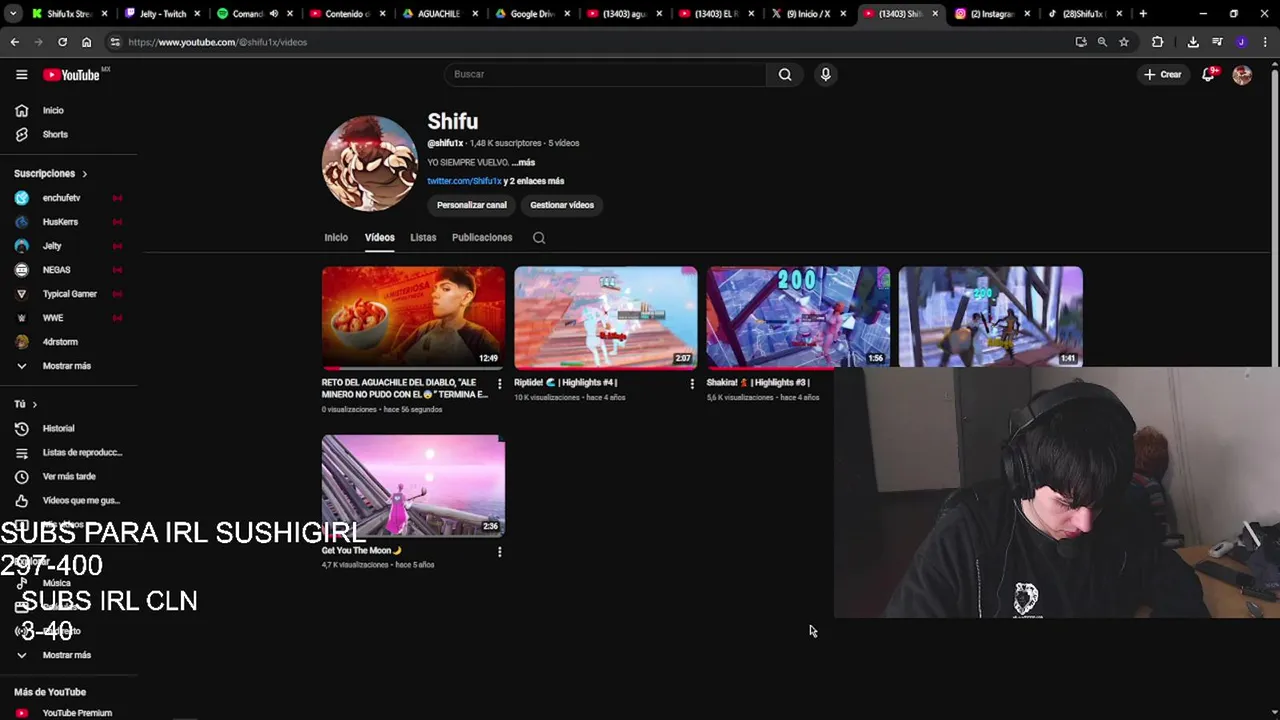Click Gestionar videos button
This screenshot has width=1280, height=720.
(562, 205)
